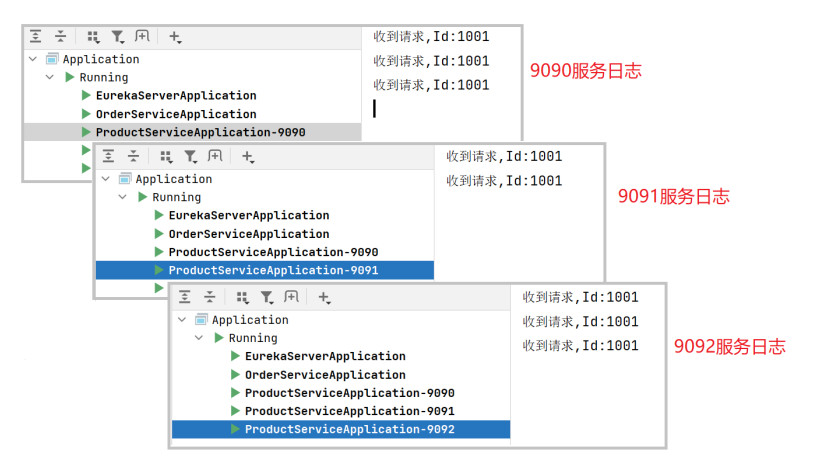Click Application window icon in 9091 panel
Image resolution: width=824 pixels, height=470 pixels.
(x=125, y=179)
